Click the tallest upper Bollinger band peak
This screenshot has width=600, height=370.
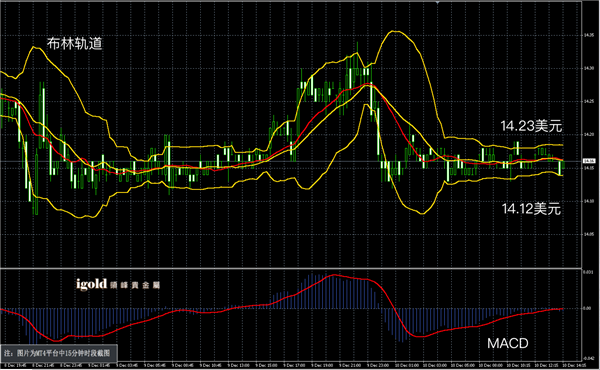click(x=395, y=31)
